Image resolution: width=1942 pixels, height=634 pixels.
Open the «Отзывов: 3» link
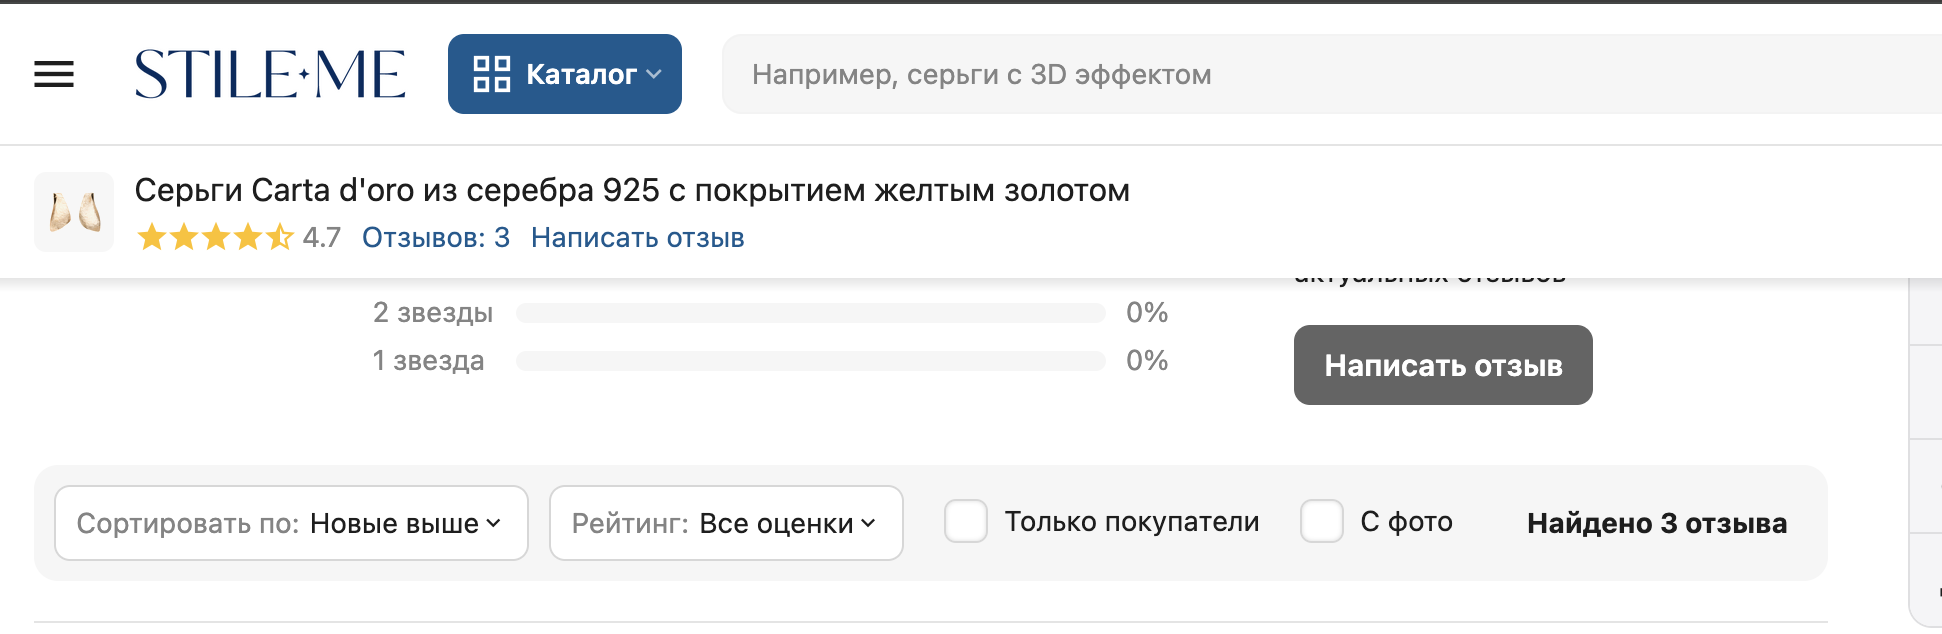(x=435, y=238)
